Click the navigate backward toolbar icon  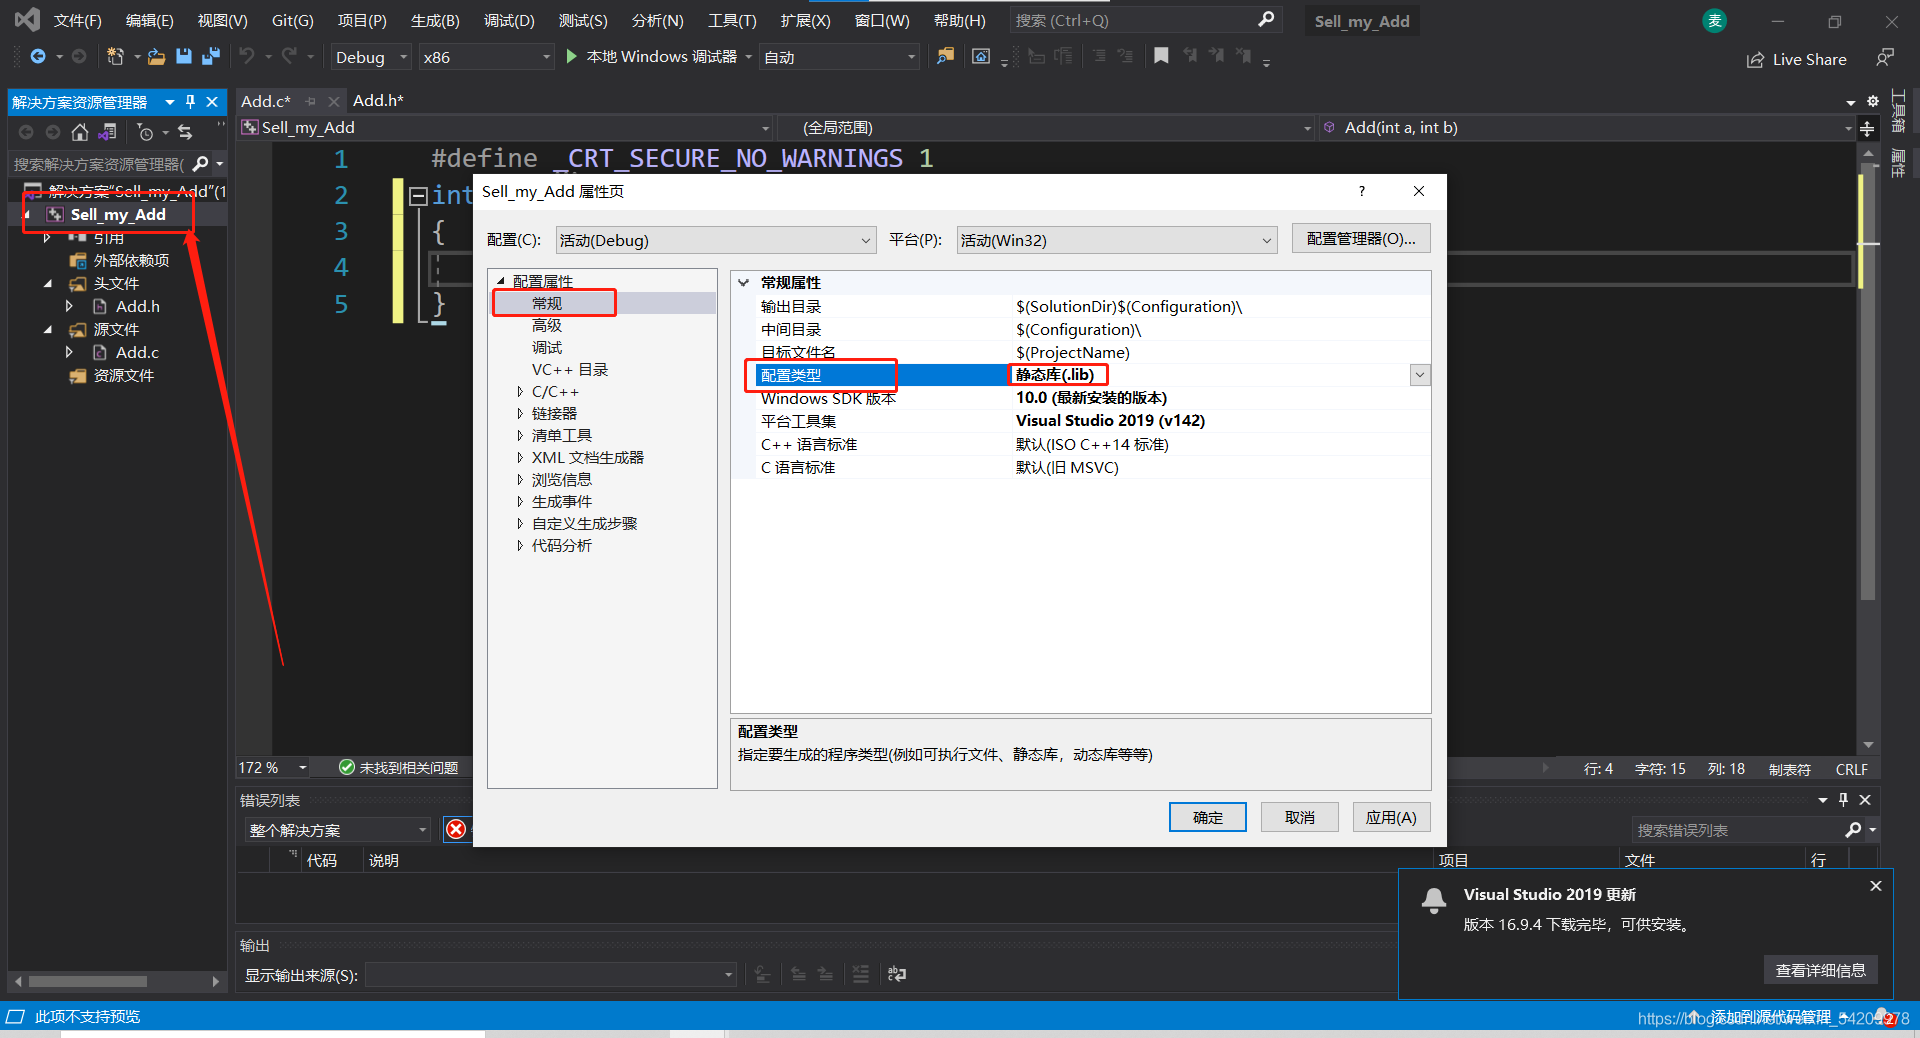pyautogui.click(x=38, y=57)
